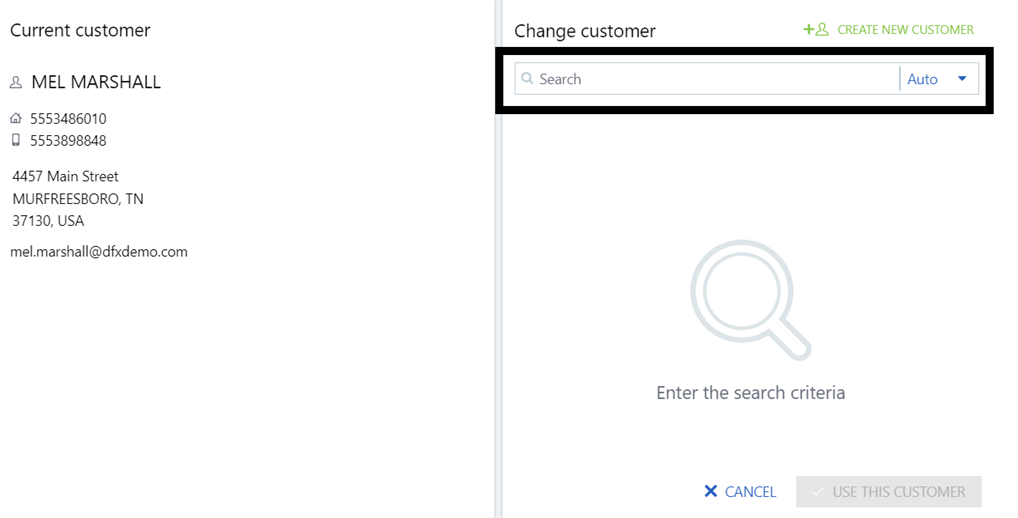Click the 4457 Main Street address line
The image size is (1018, 518).
66,177
